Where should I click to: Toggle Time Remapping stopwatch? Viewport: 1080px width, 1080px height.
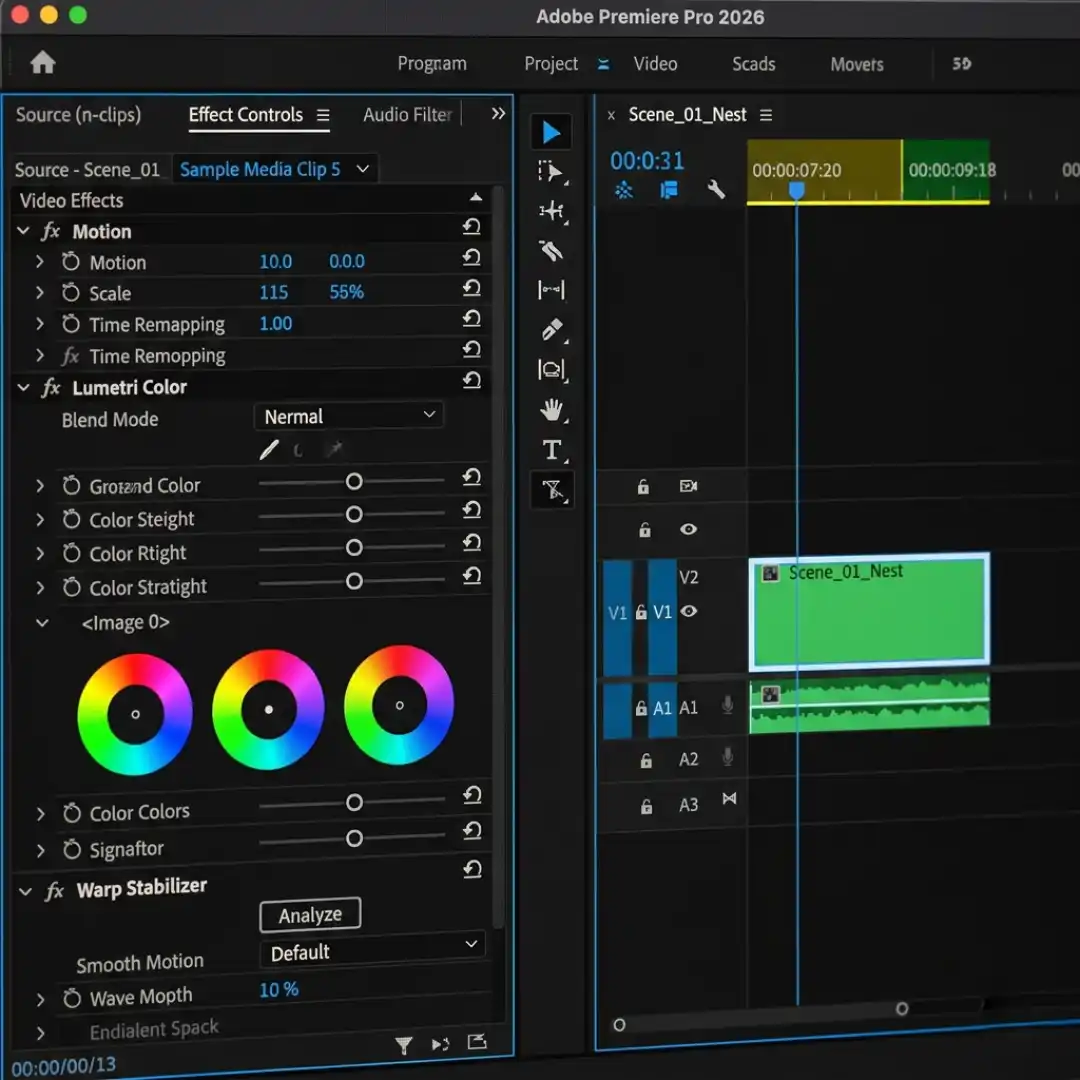71,324
